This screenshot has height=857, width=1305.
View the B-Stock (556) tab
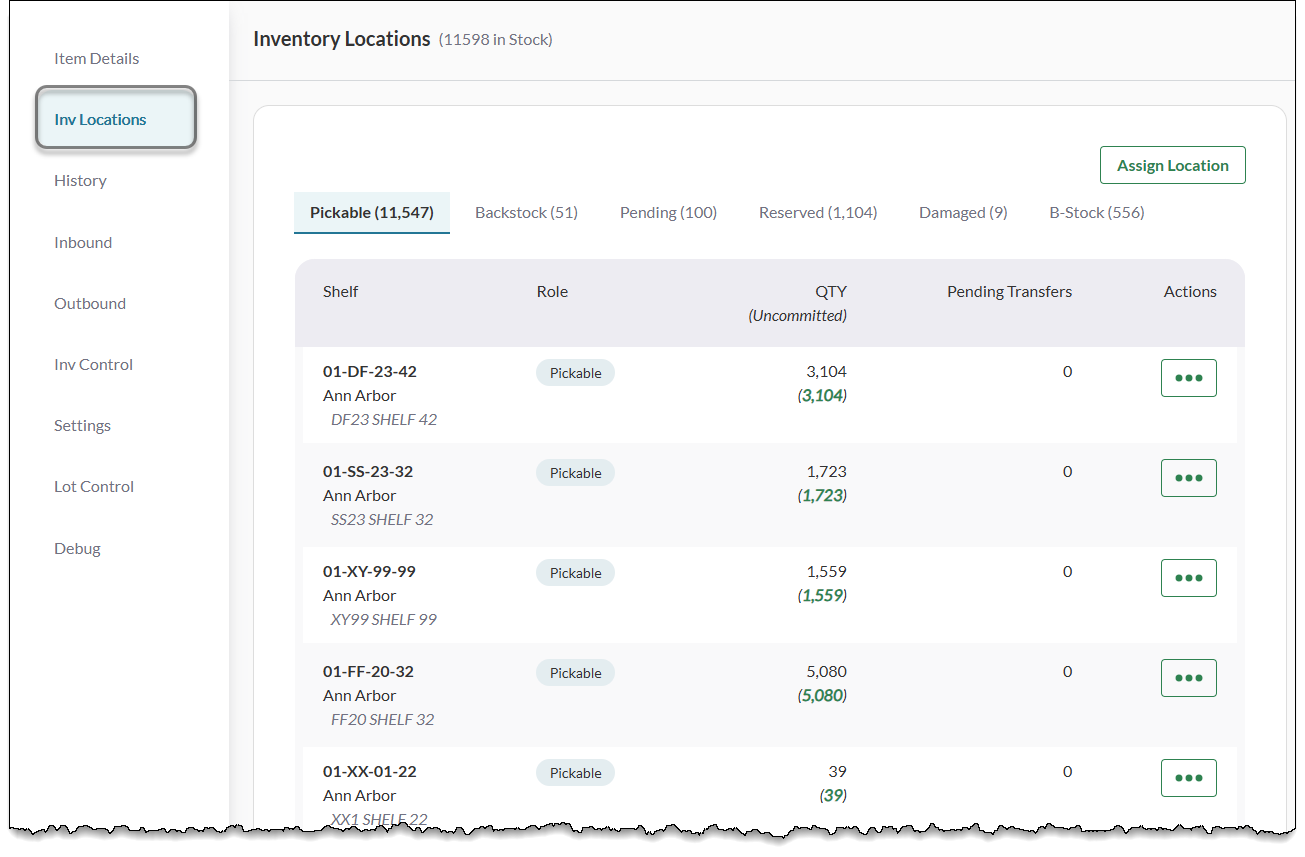[x=1096, y=213]
